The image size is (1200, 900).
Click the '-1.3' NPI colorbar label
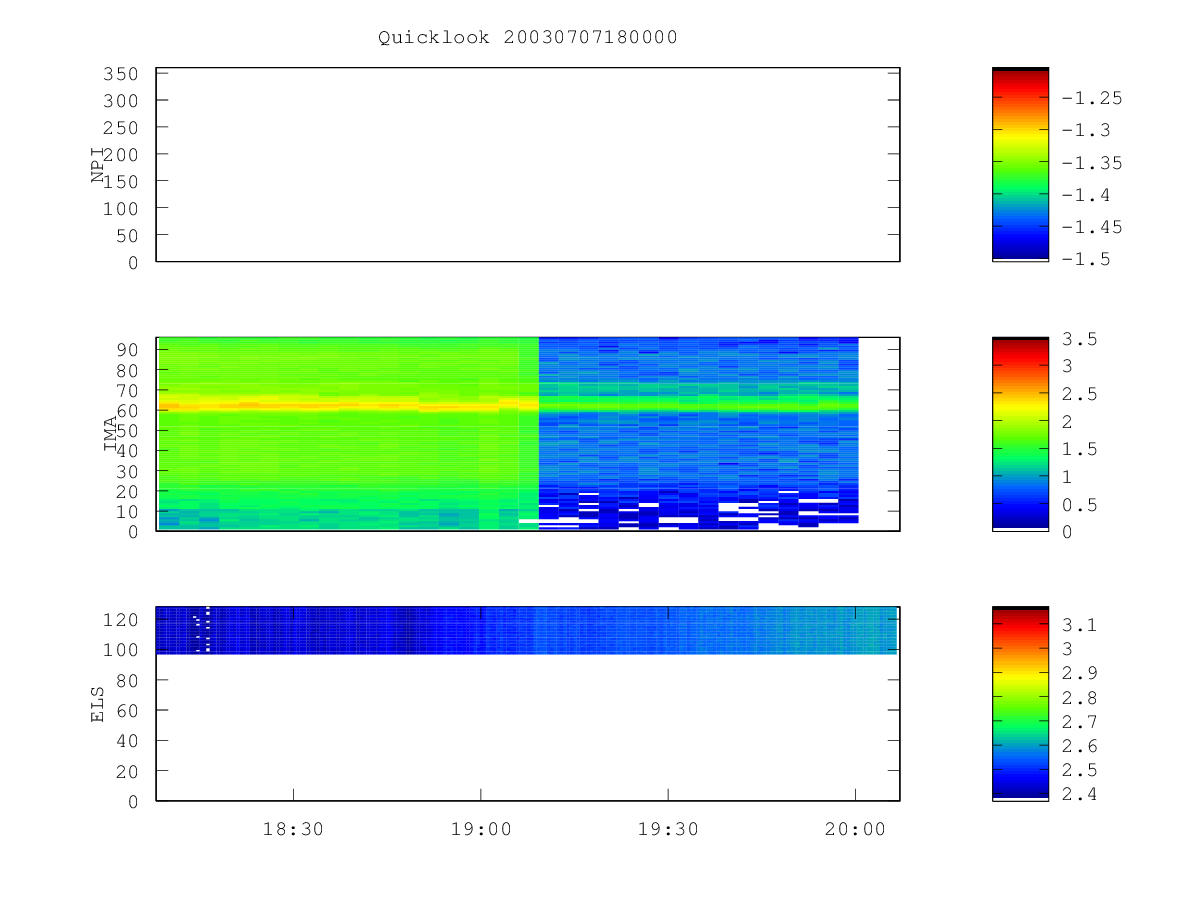click(x=1086, y=130)
